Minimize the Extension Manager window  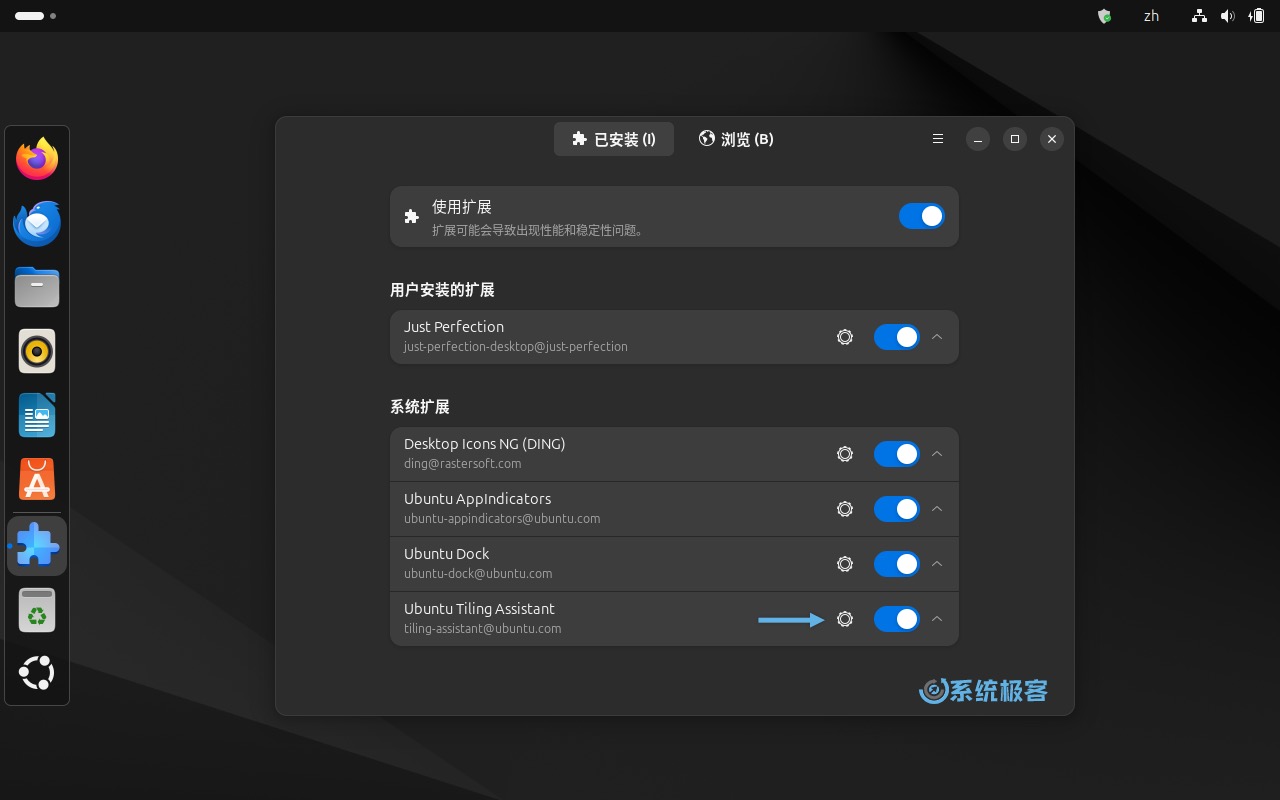pos(978,139)
